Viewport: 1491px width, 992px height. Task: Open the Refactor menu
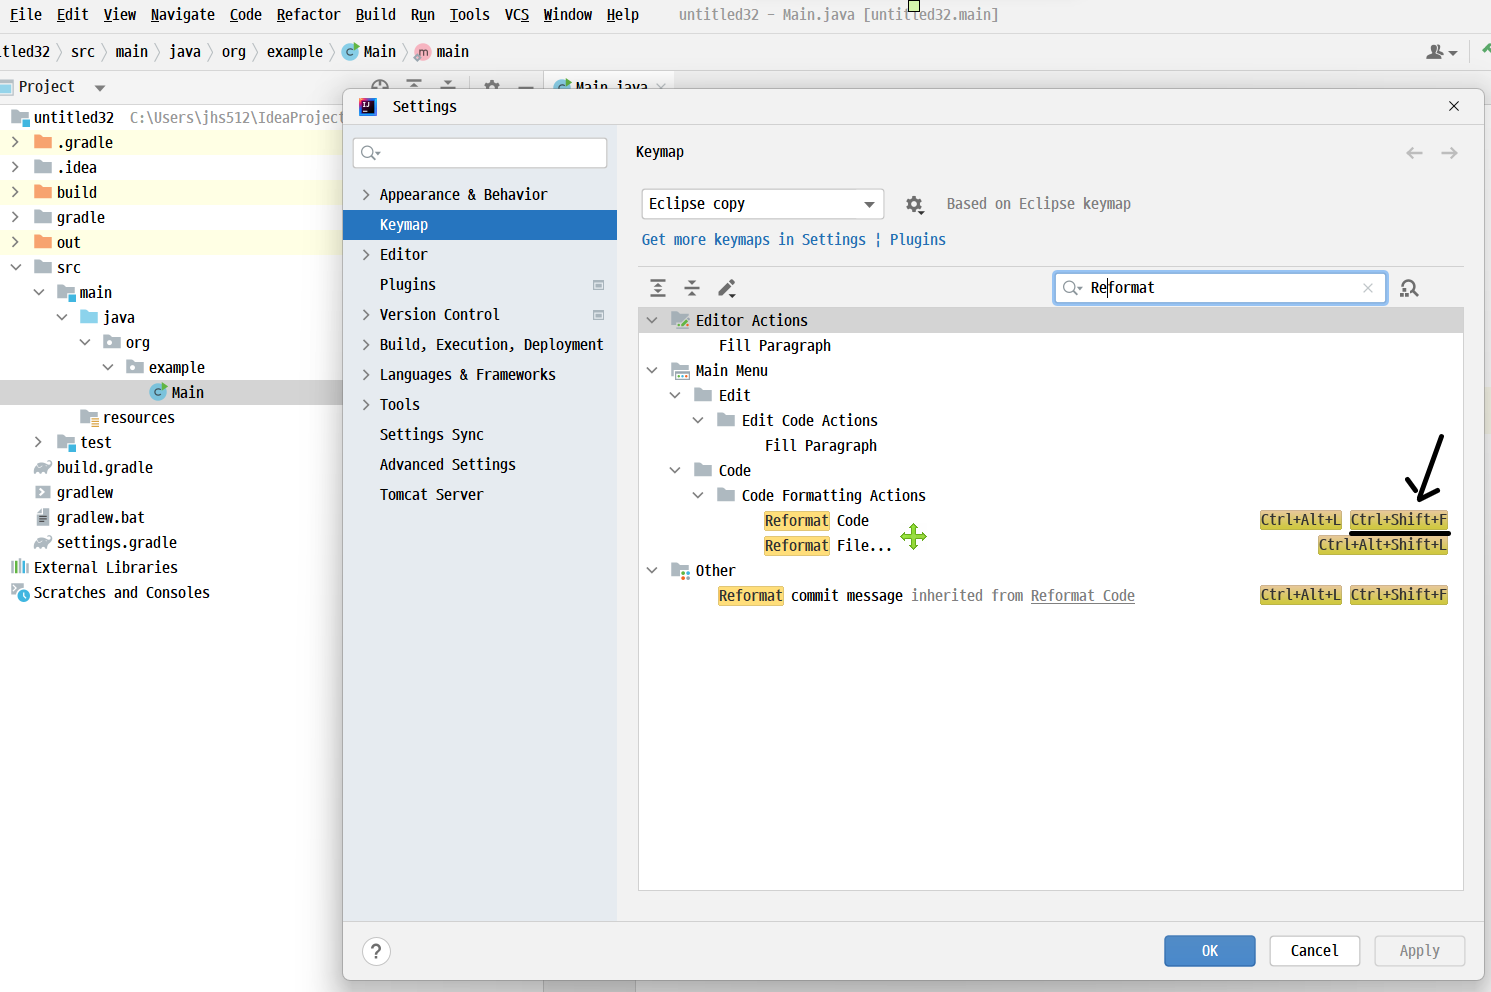point(308,15)
